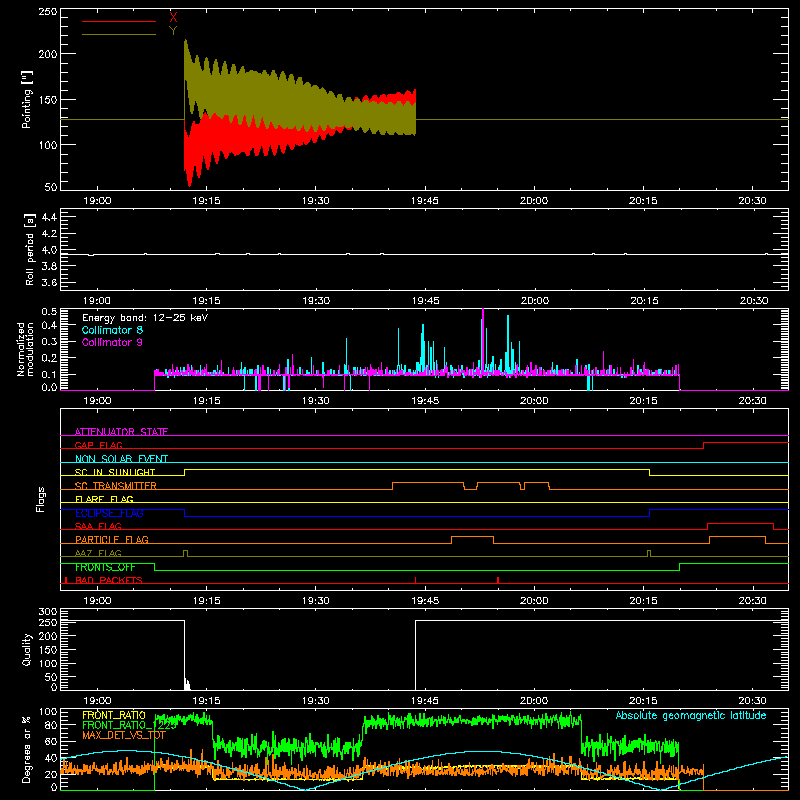Click the 'SC_TRANSMITTER' flag label

coord(115,485)
